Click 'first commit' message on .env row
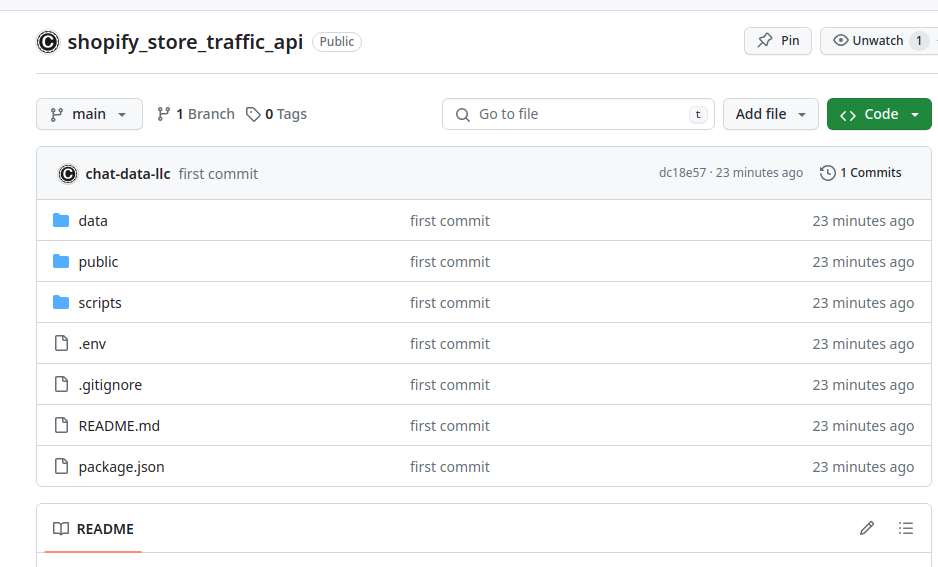Viewport: 938px width, 567px height. (450, 344)
